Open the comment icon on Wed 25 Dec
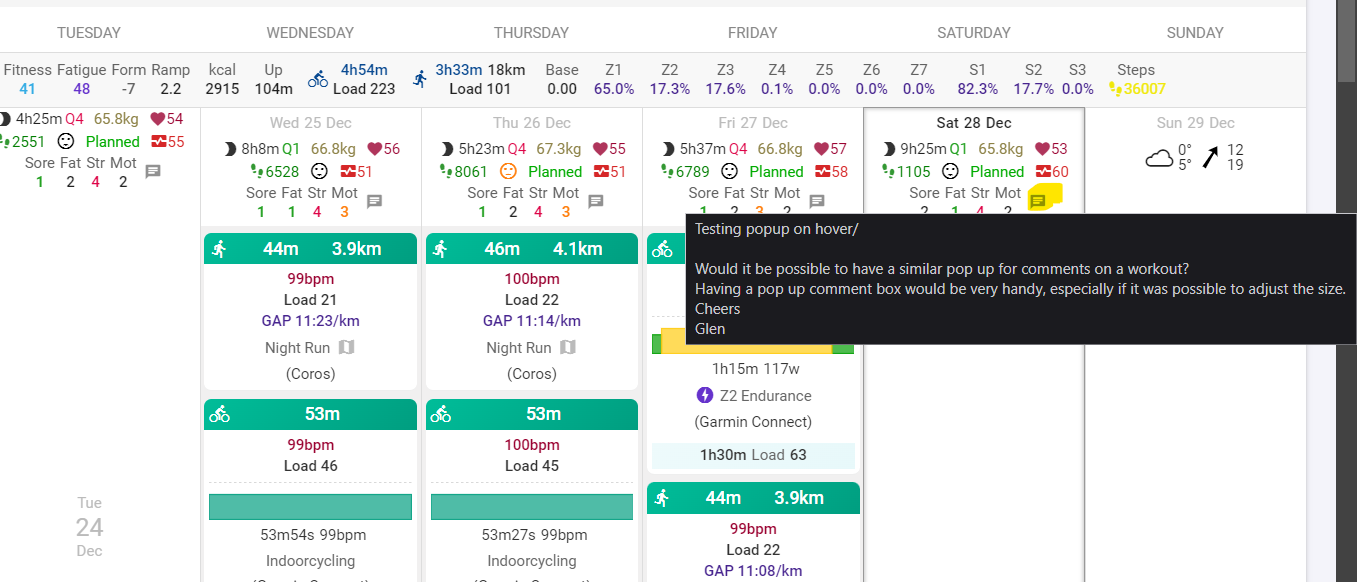The width and height of the screenshot is (1357, 582). click(375, 201)
